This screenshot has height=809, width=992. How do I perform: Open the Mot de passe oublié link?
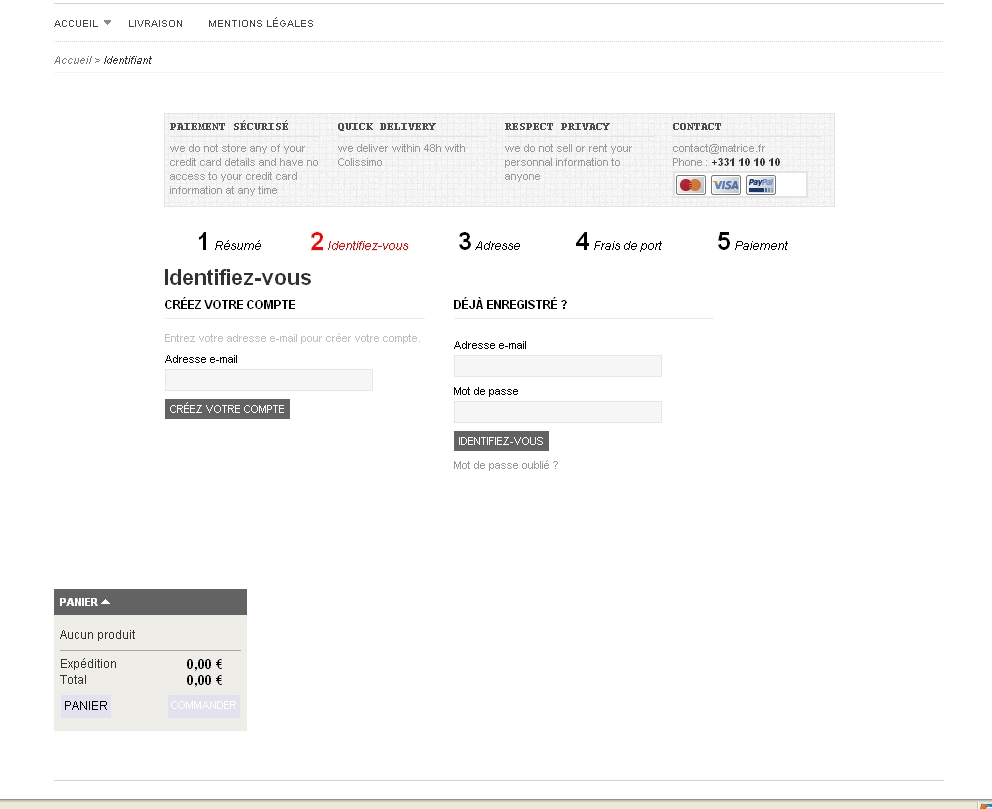coord(505,465)
